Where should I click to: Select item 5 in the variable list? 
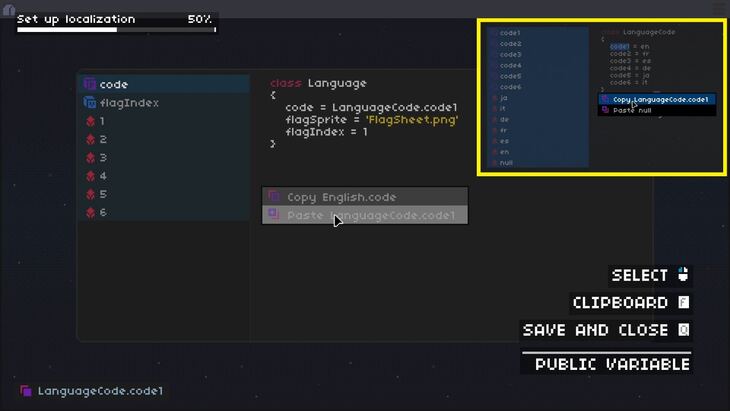tap(103, 194)
